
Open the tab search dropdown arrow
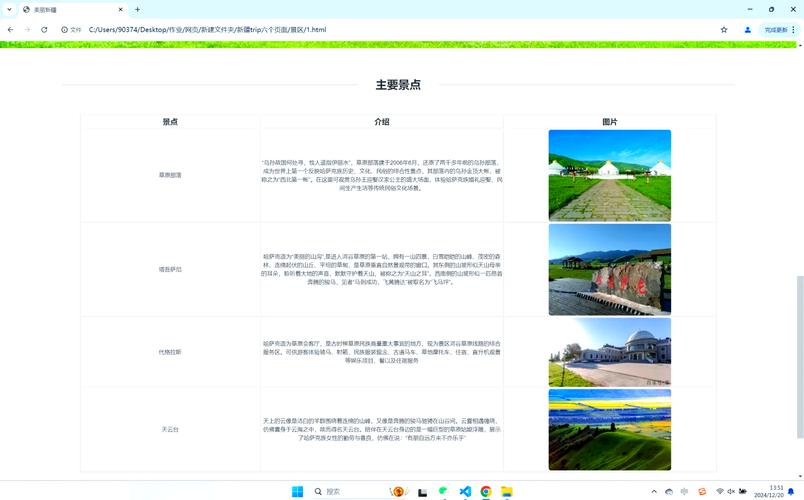pos(9,9)
